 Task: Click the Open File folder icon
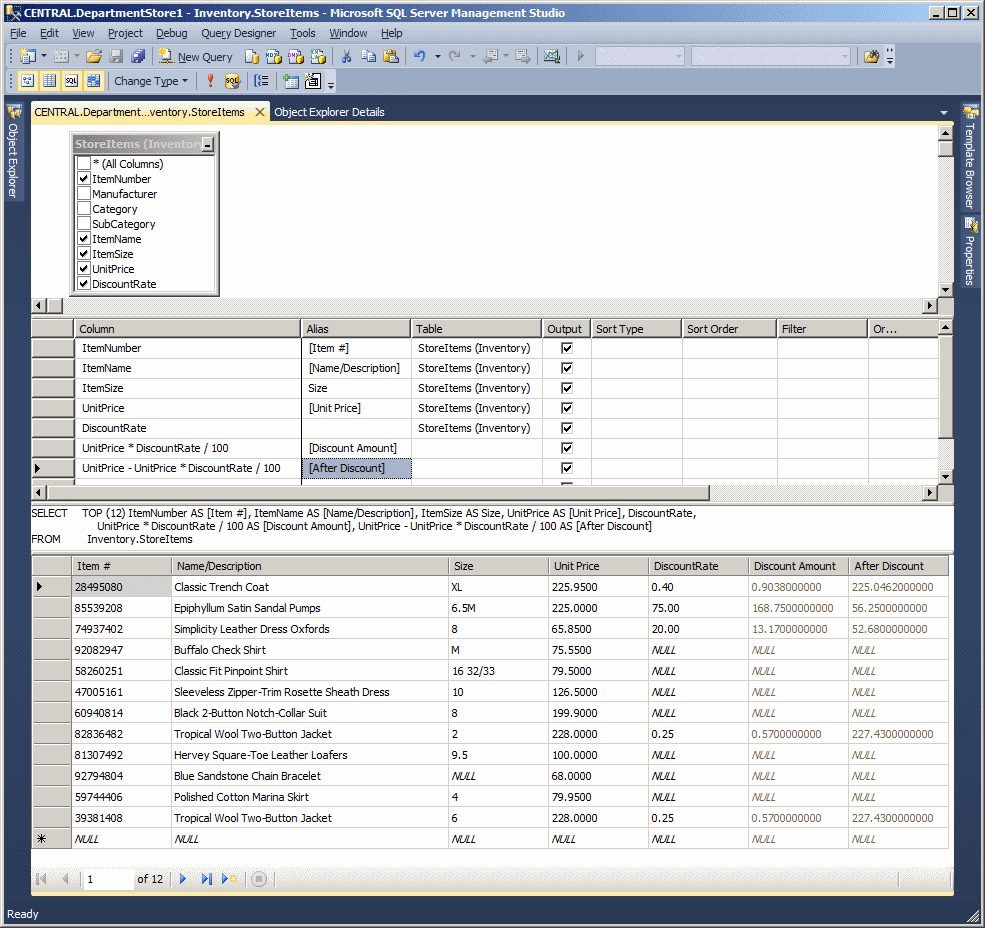pos(94,57)
